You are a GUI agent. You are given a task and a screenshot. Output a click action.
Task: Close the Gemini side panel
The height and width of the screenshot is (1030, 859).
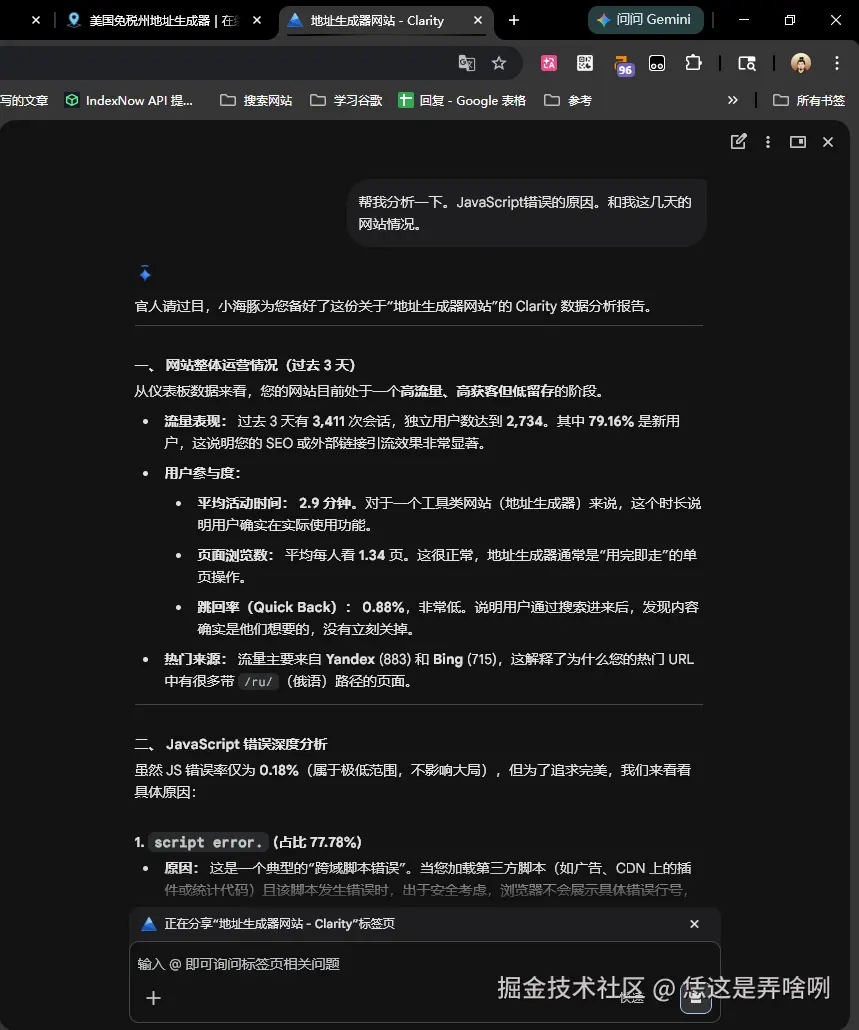[828, 142]
